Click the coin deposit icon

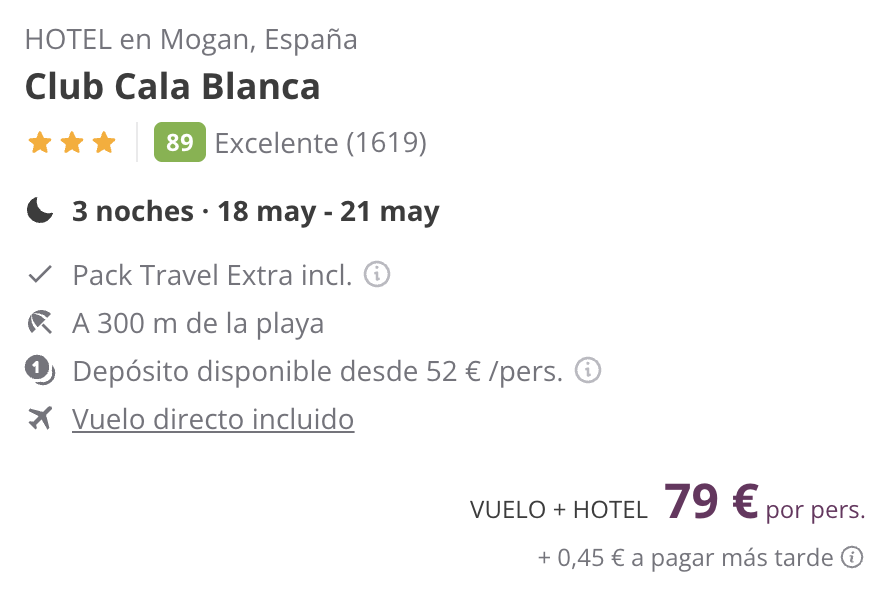coord(40,371)
